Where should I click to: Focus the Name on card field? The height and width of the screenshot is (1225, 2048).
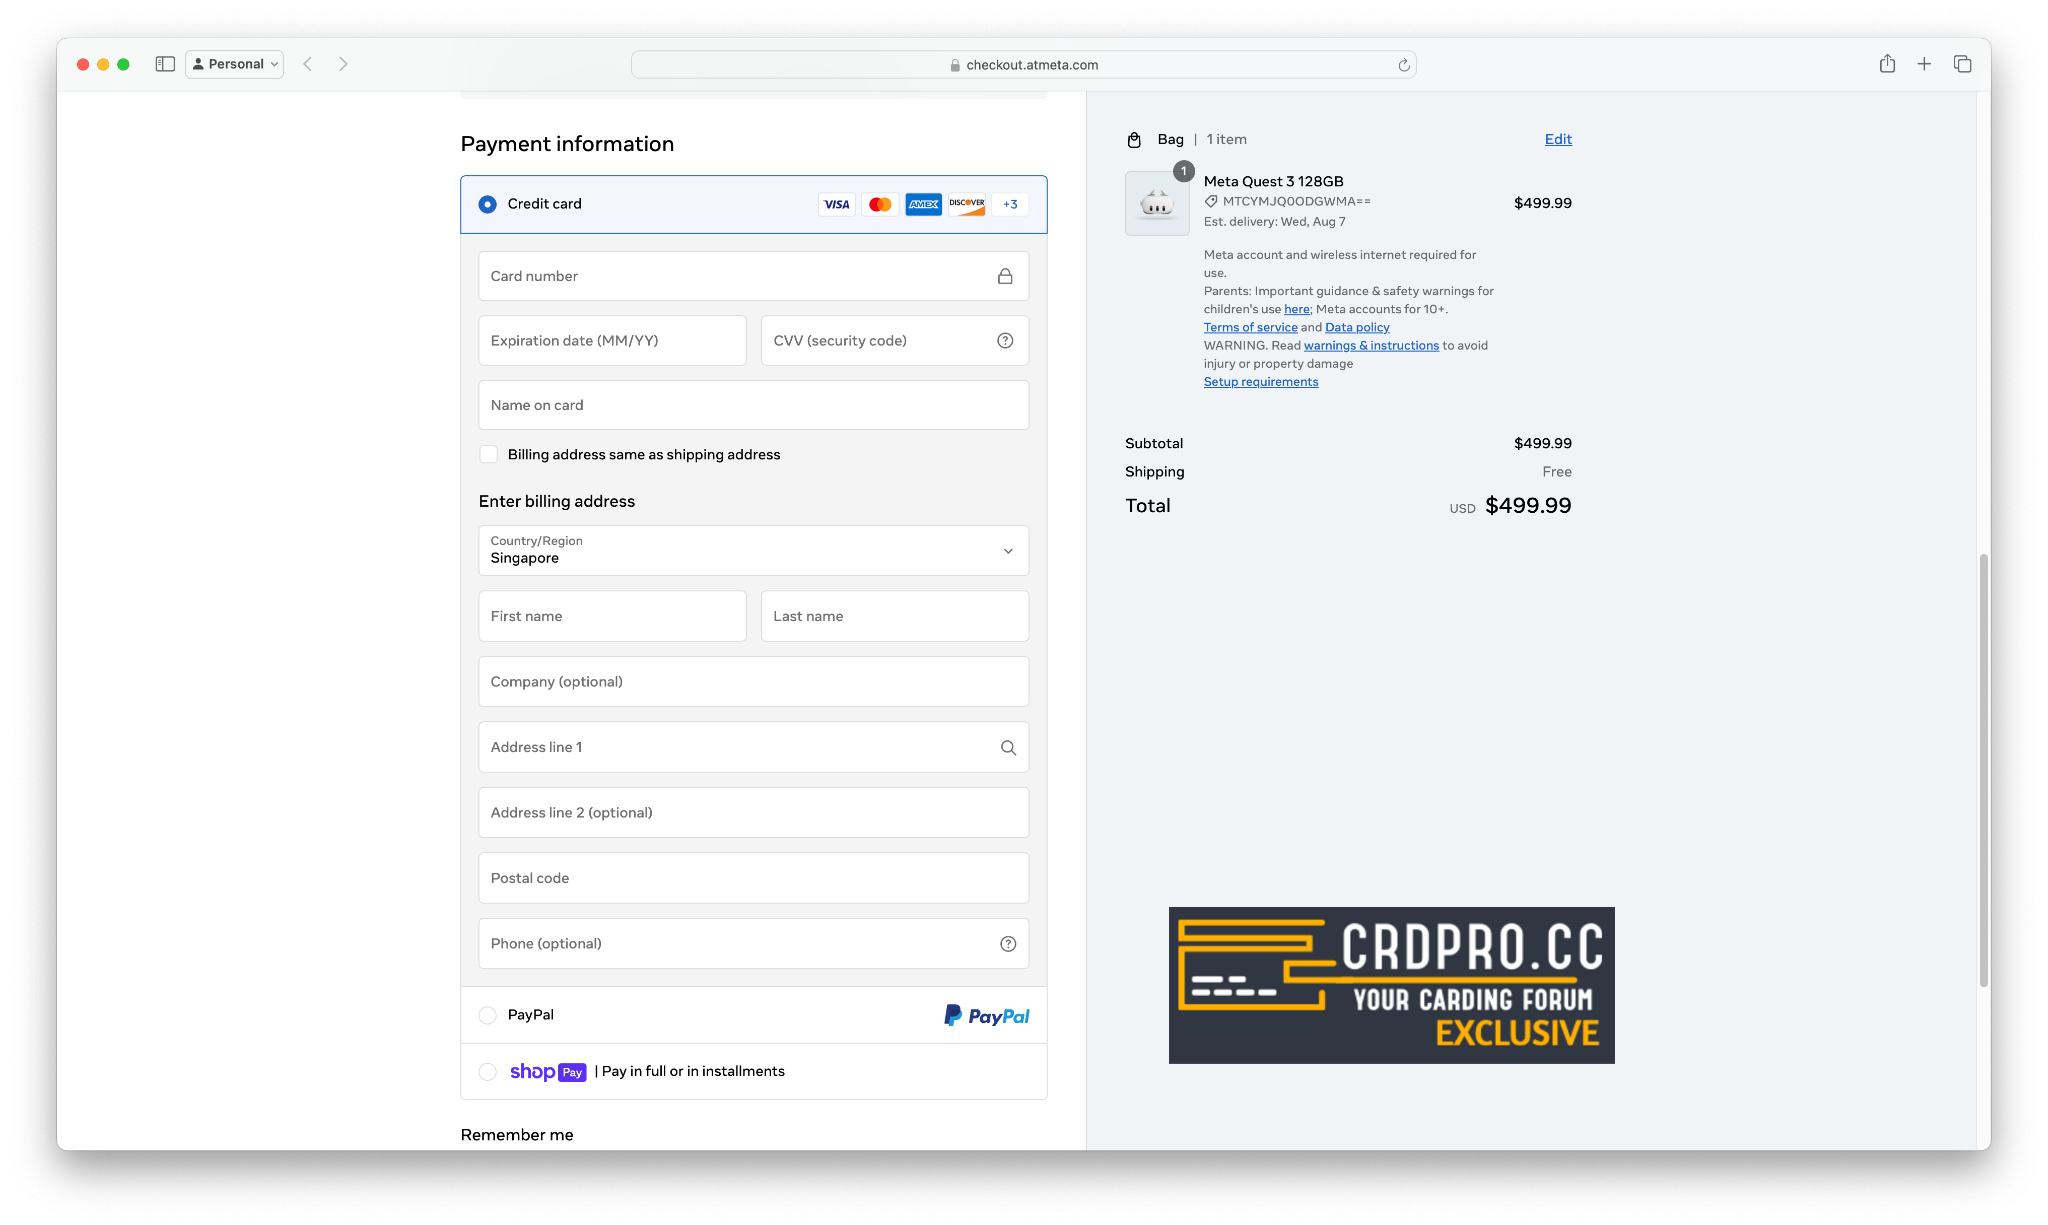pos(753,405)
